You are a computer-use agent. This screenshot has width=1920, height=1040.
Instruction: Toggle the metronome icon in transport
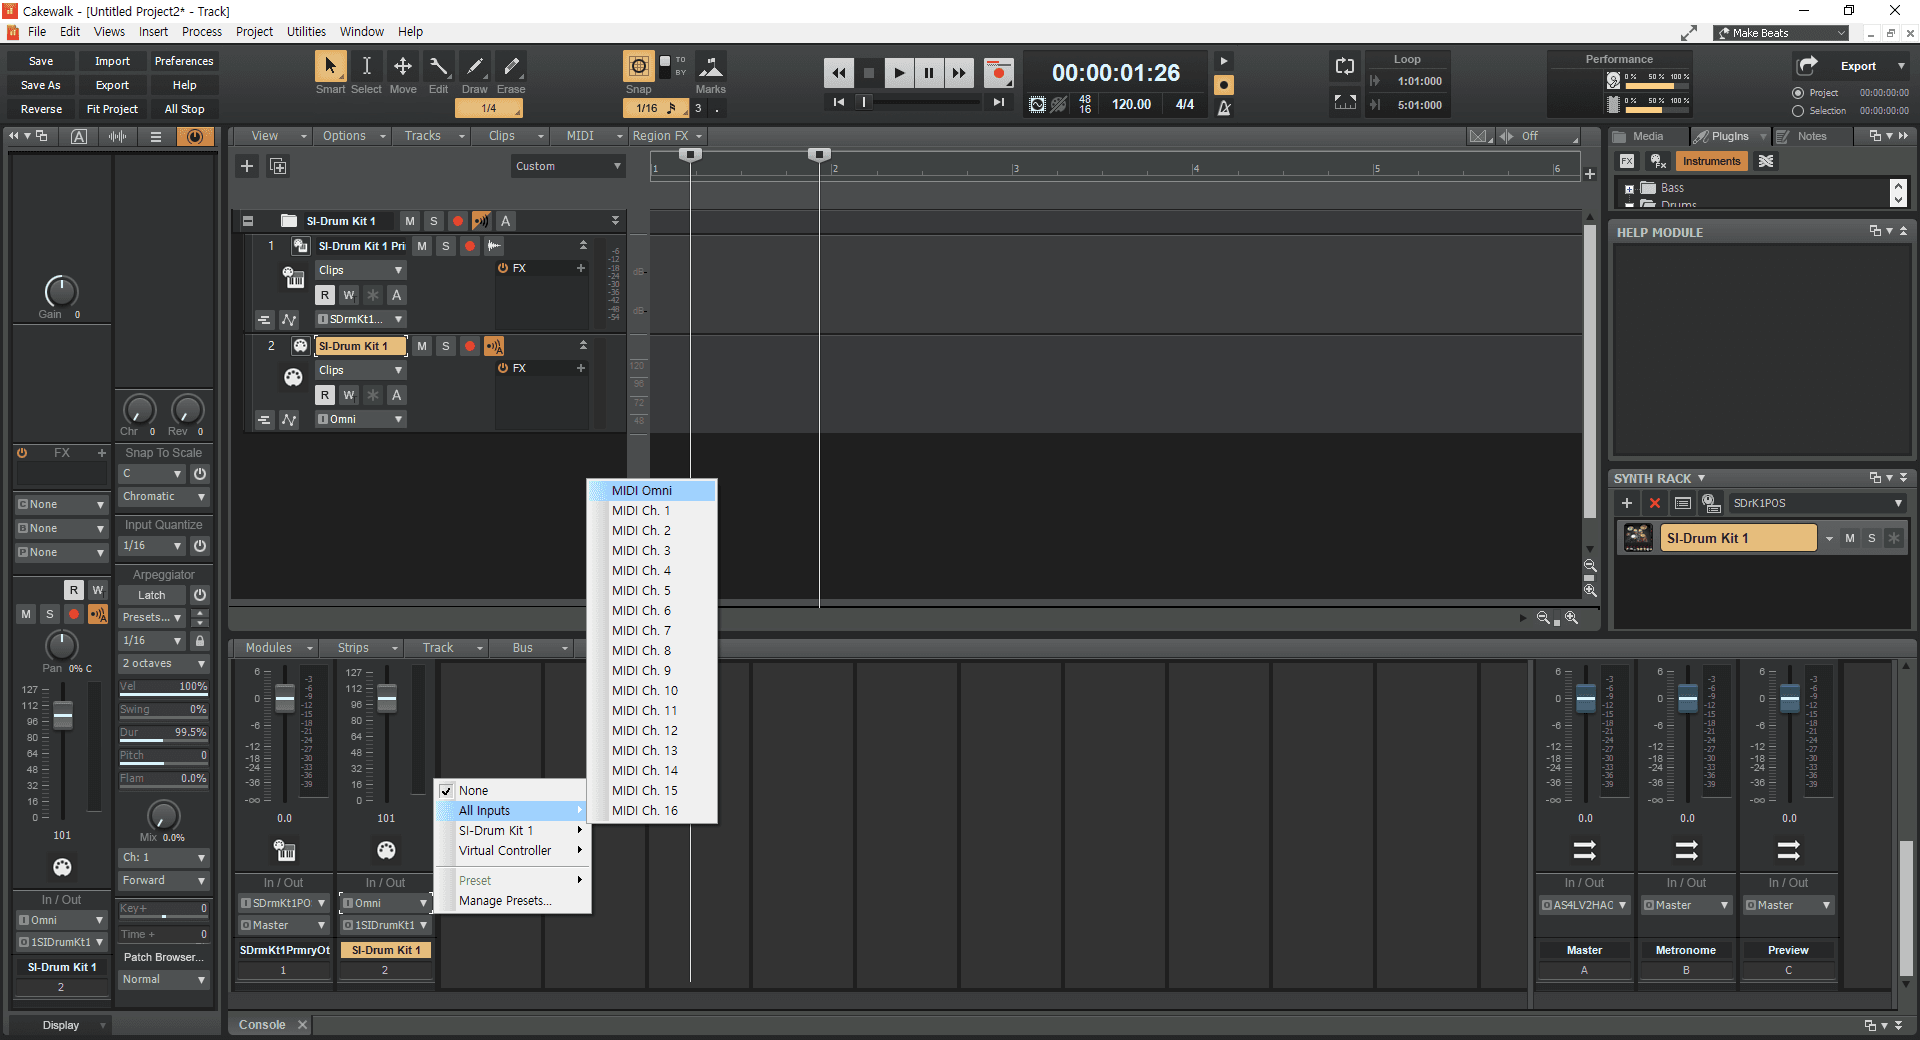click(x=1224, y=107)
